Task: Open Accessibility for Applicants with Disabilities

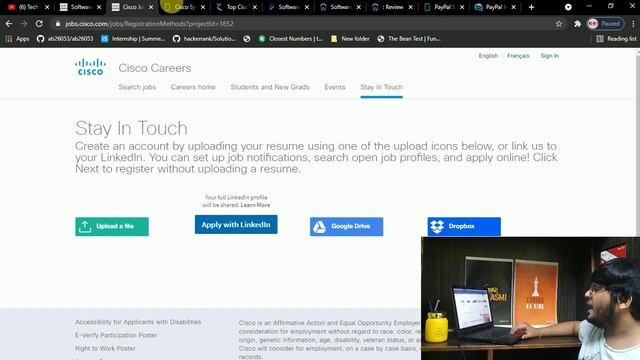Action: [138, 322]
